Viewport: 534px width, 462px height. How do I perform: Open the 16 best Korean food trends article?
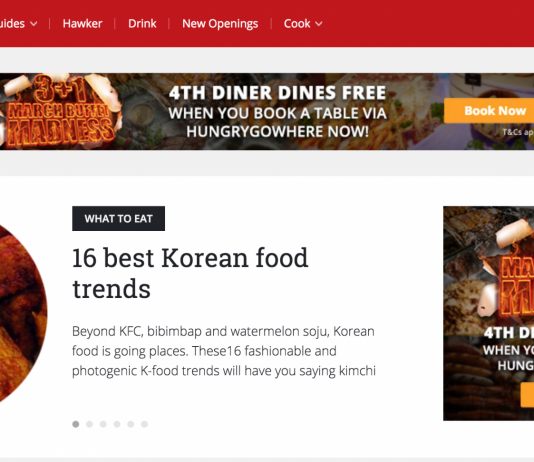(x=190, y=273)
